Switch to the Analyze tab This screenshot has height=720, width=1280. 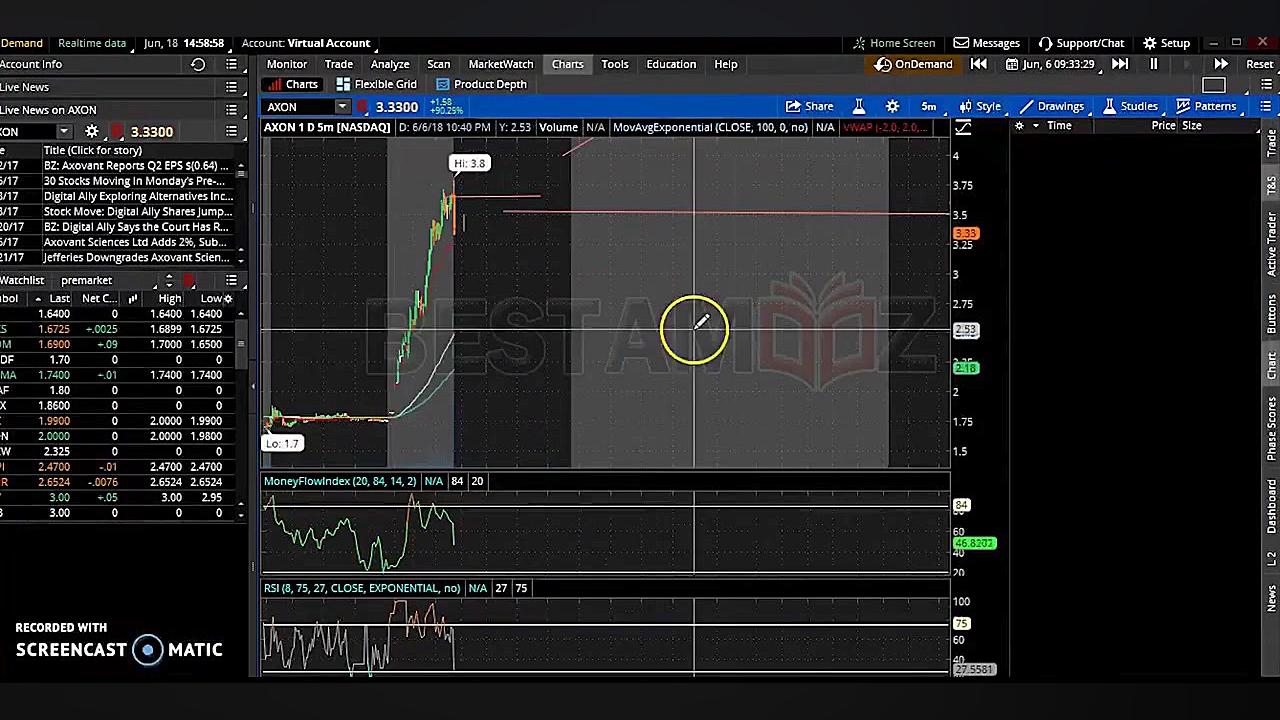(390, 64)
